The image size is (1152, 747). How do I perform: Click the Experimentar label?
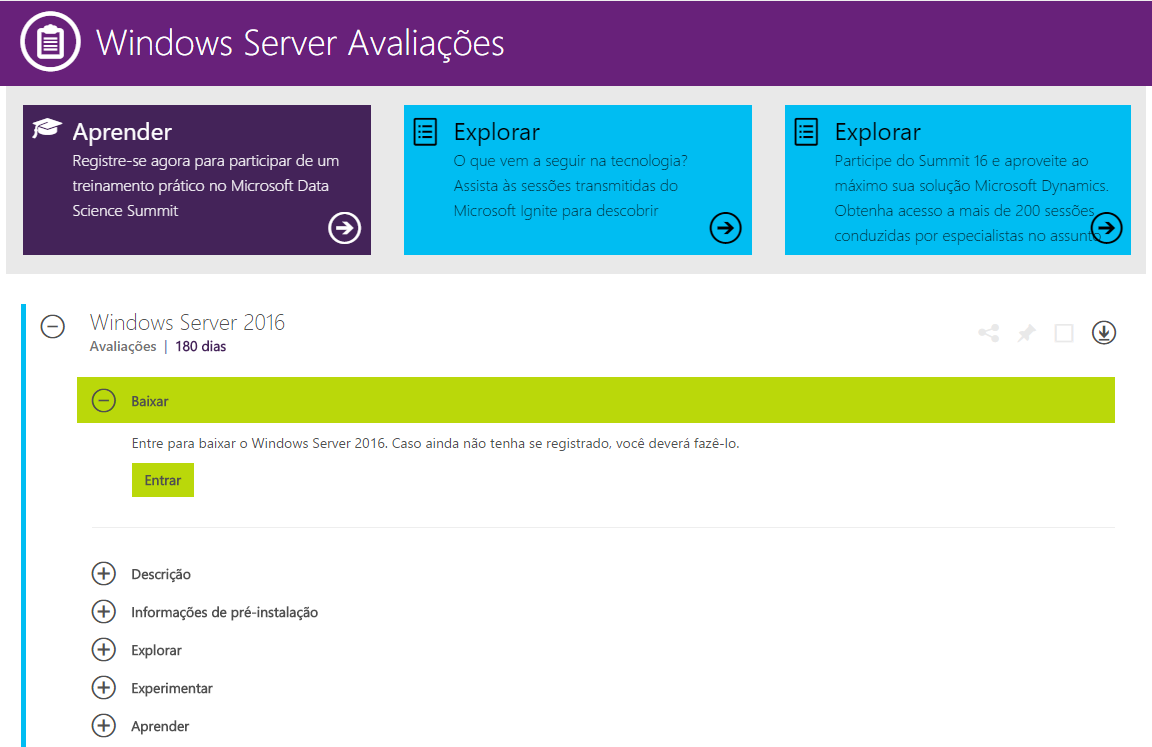[x=172, y=688]
